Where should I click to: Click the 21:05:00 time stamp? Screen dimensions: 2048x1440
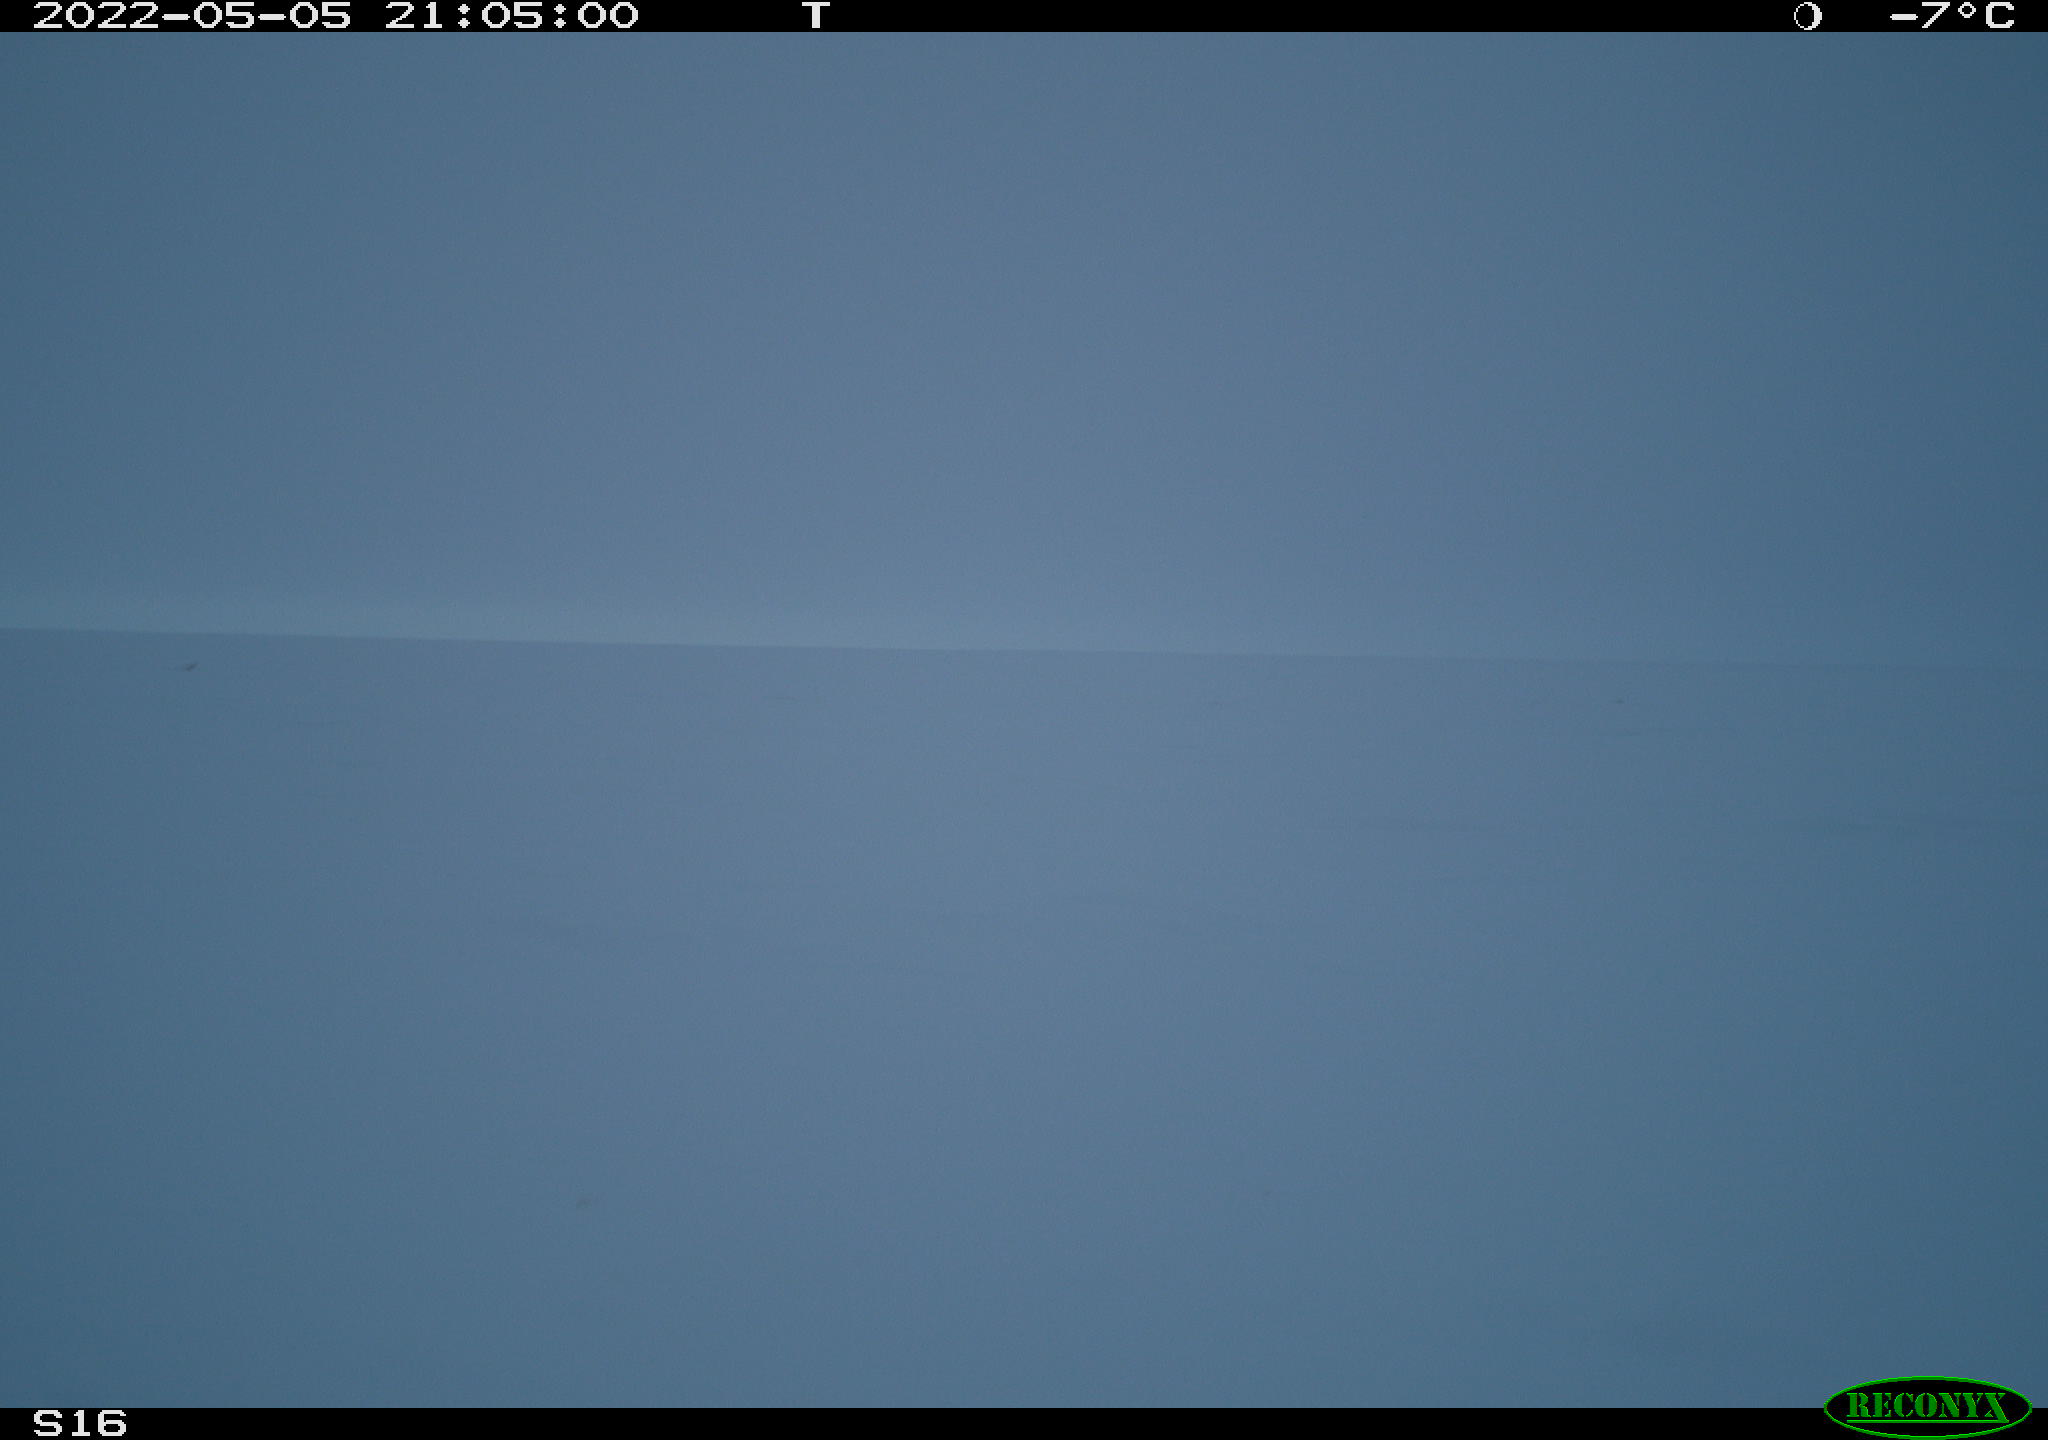coord(511,16)
